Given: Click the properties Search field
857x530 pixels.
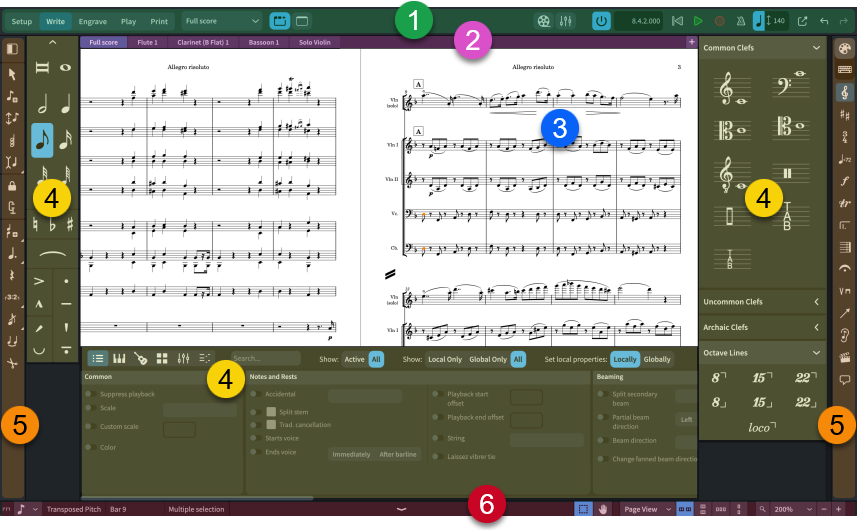Looking at the screenshot, I should point(265,358).
